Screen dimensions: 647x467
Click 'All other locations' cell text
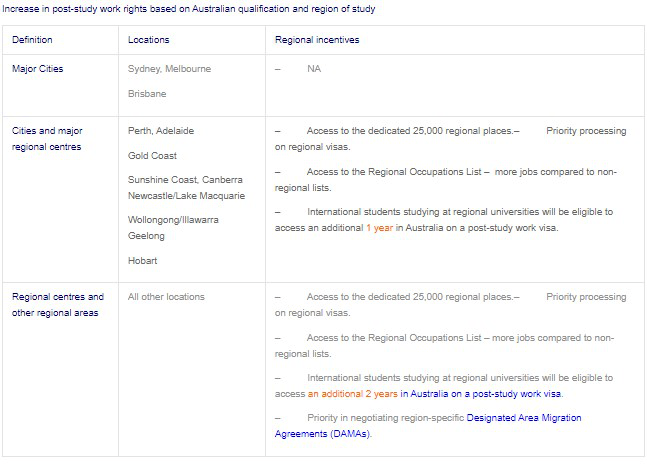[x=166, y=297]
